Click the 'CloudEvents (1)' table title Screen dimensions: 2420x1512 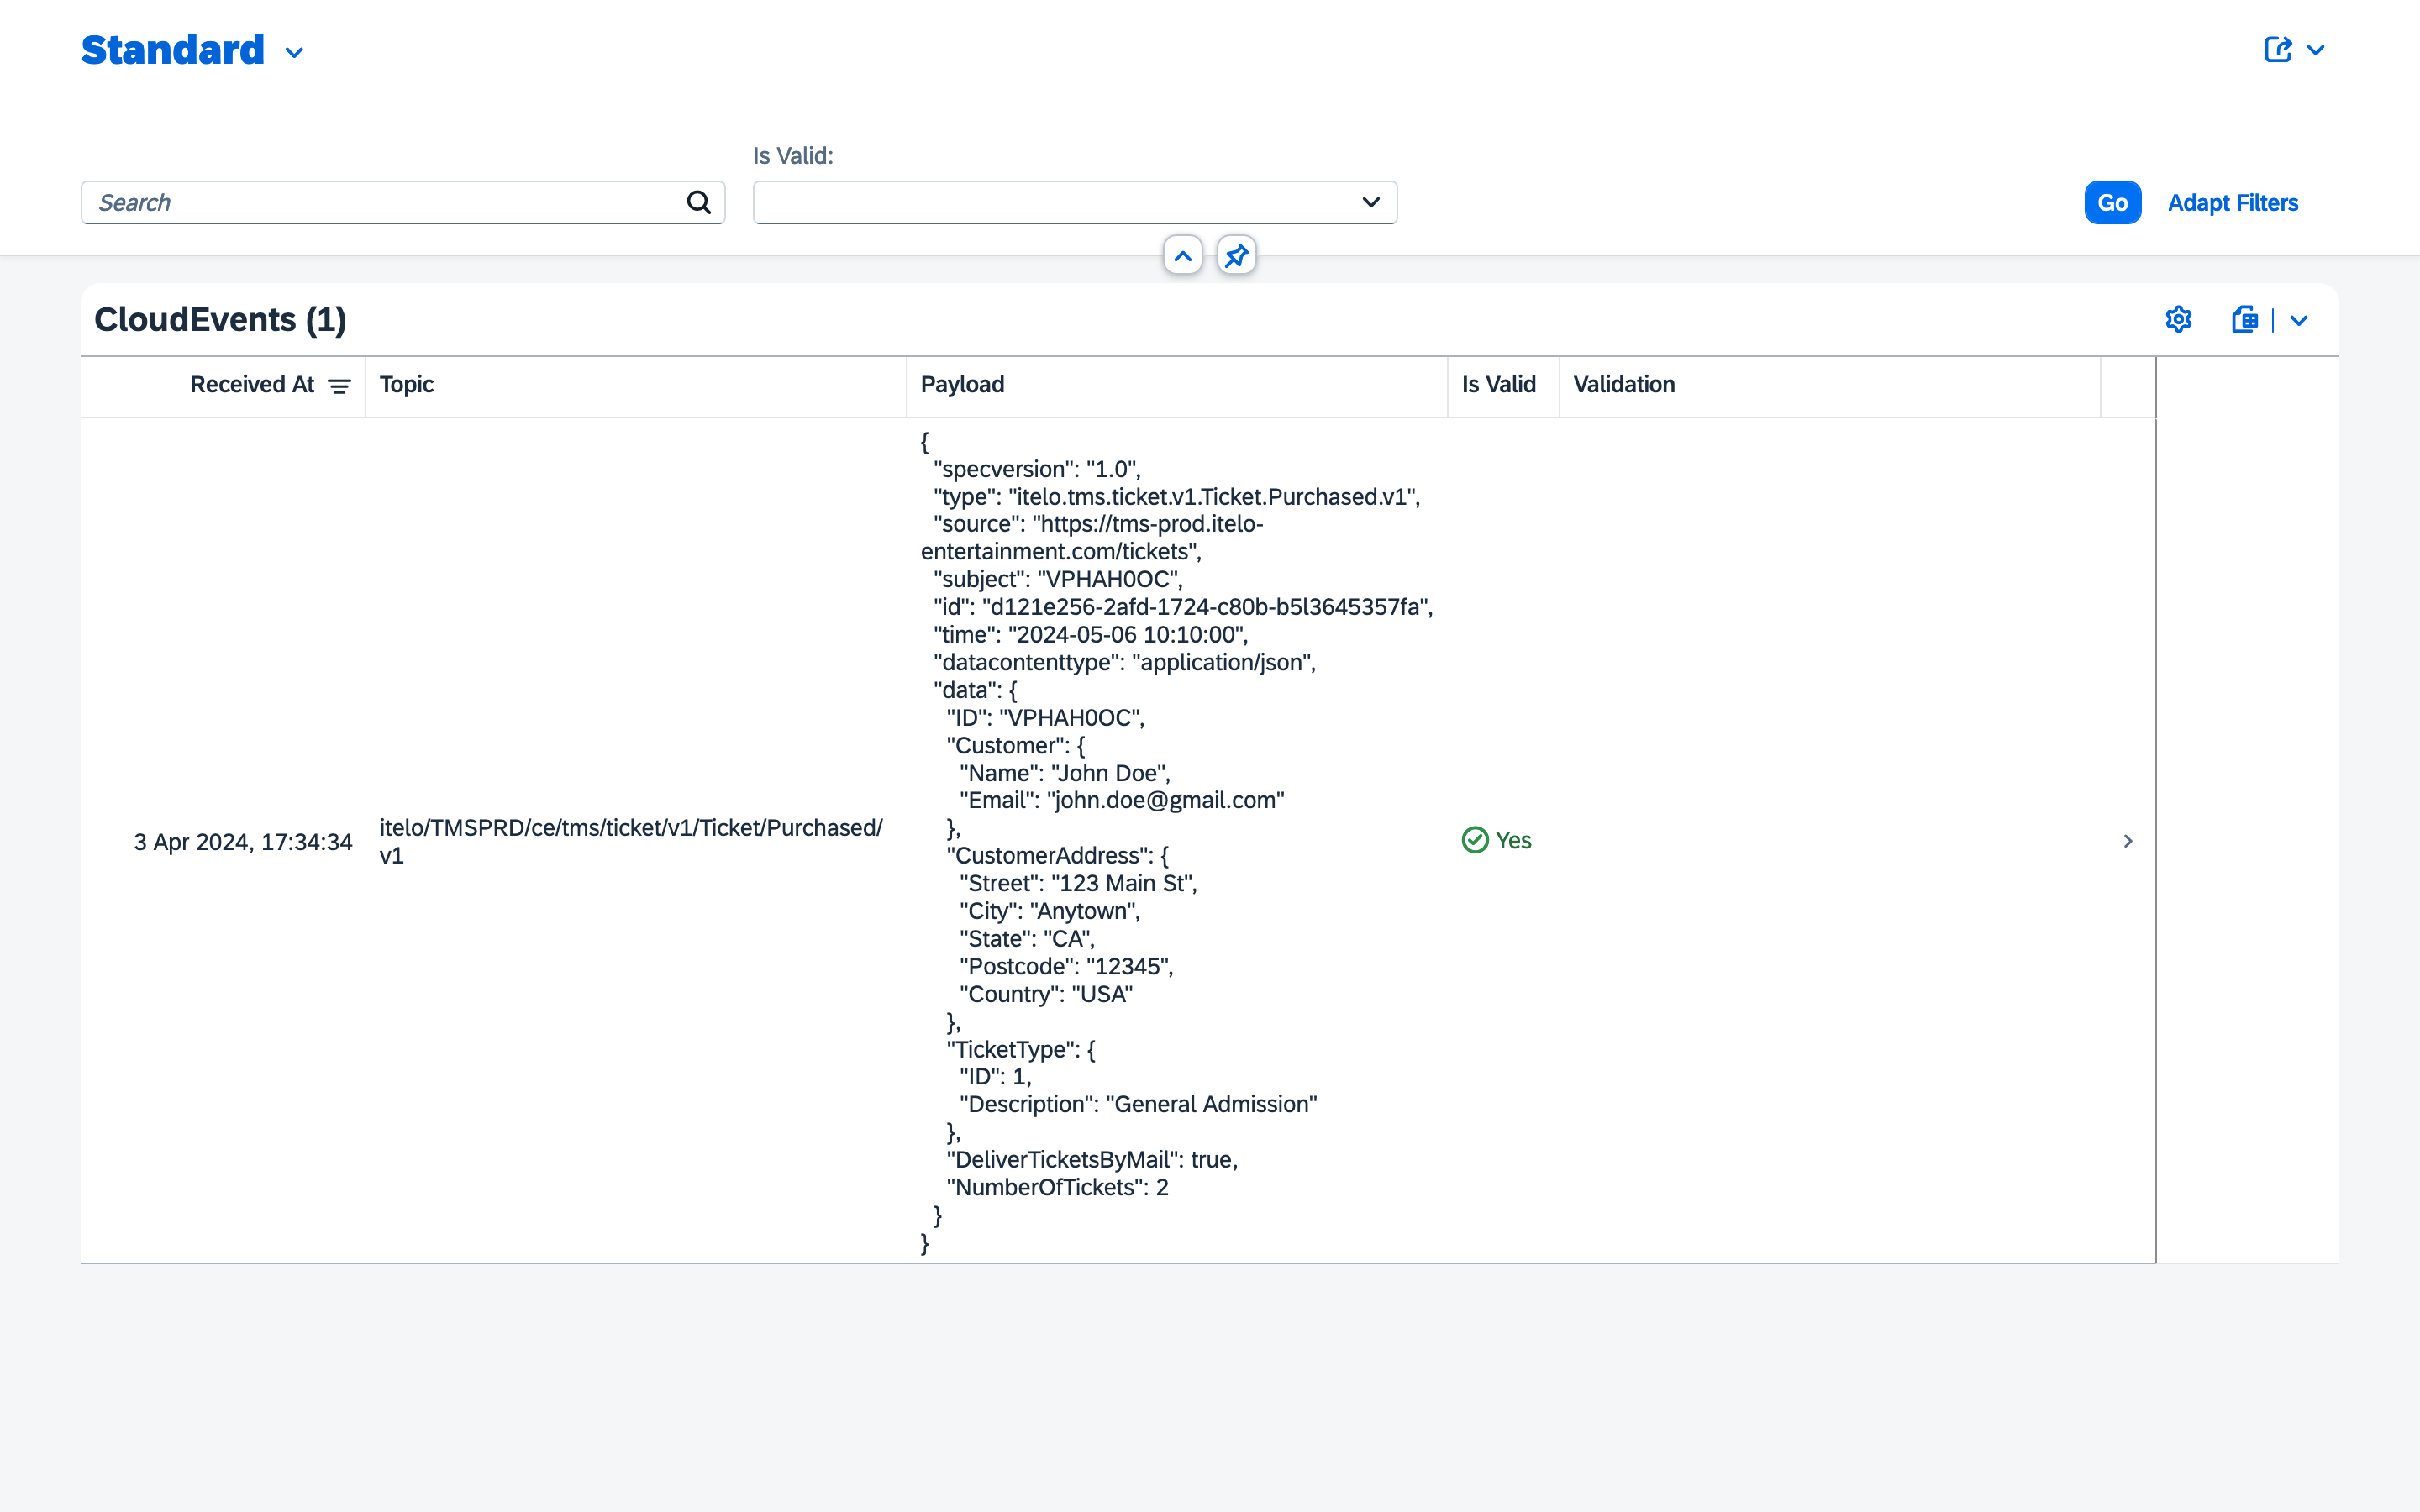[220, 320]
